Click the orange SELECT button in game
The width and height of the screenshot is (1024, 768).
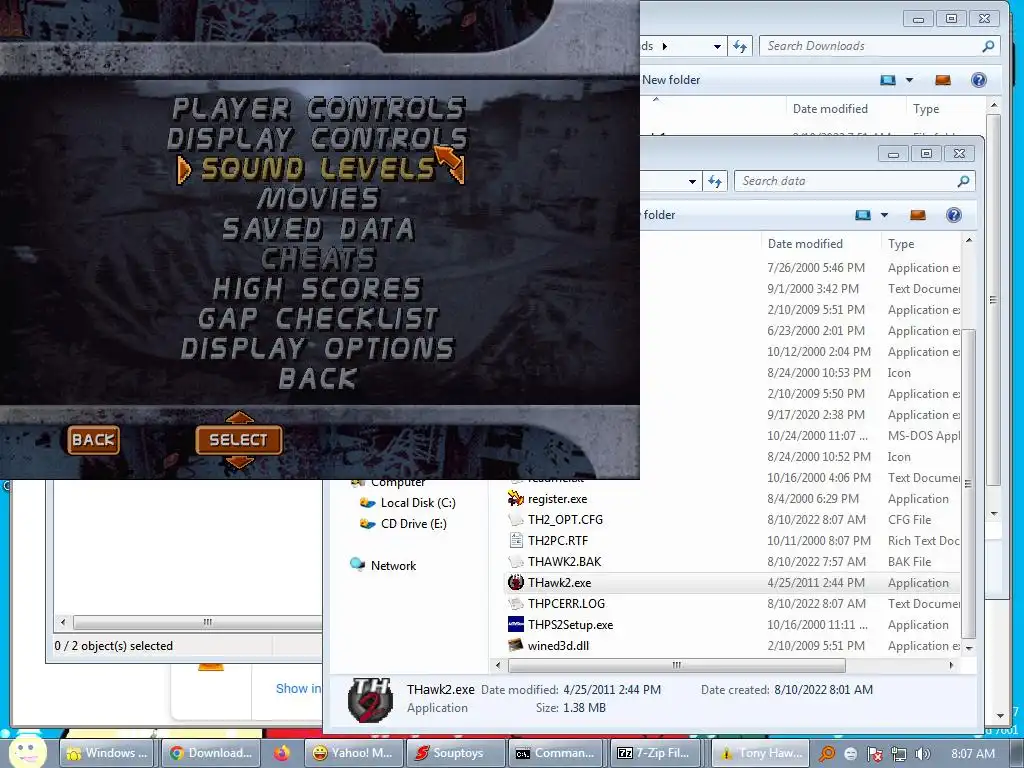(238, 440)
